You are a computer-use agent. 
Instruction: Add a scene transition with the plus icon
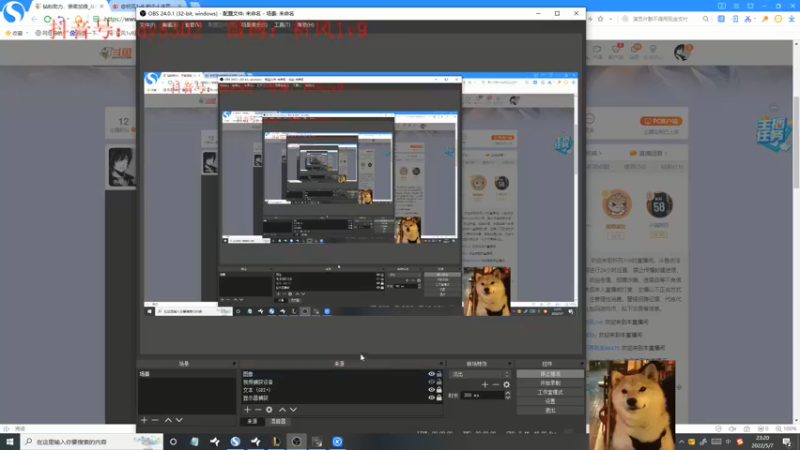point(485,384)
